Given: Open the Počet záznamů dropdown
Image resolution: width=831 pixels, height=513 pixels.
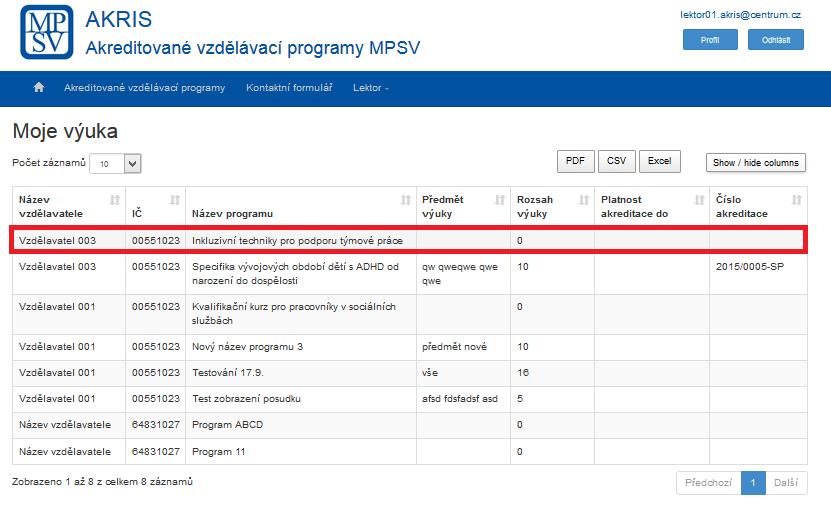Looking at the screenshot, I should click(x=115, y=164).
